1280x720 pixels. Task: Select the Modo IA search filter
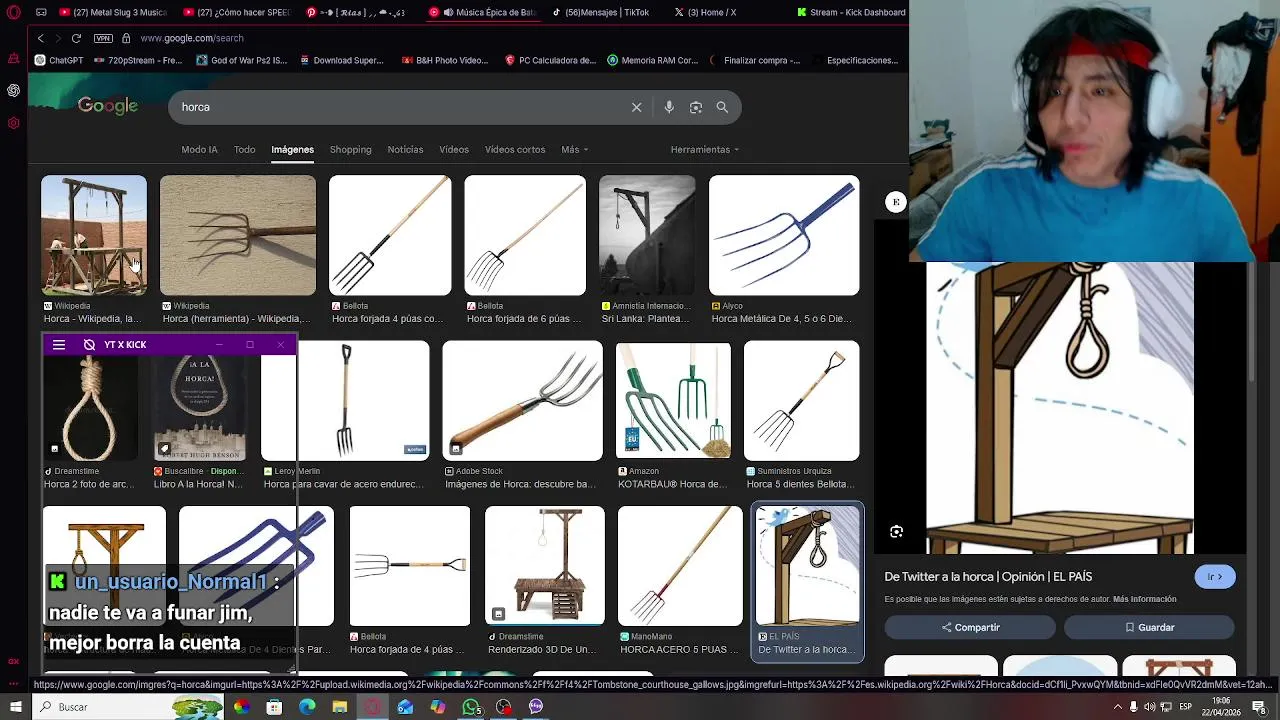point(199,149)
